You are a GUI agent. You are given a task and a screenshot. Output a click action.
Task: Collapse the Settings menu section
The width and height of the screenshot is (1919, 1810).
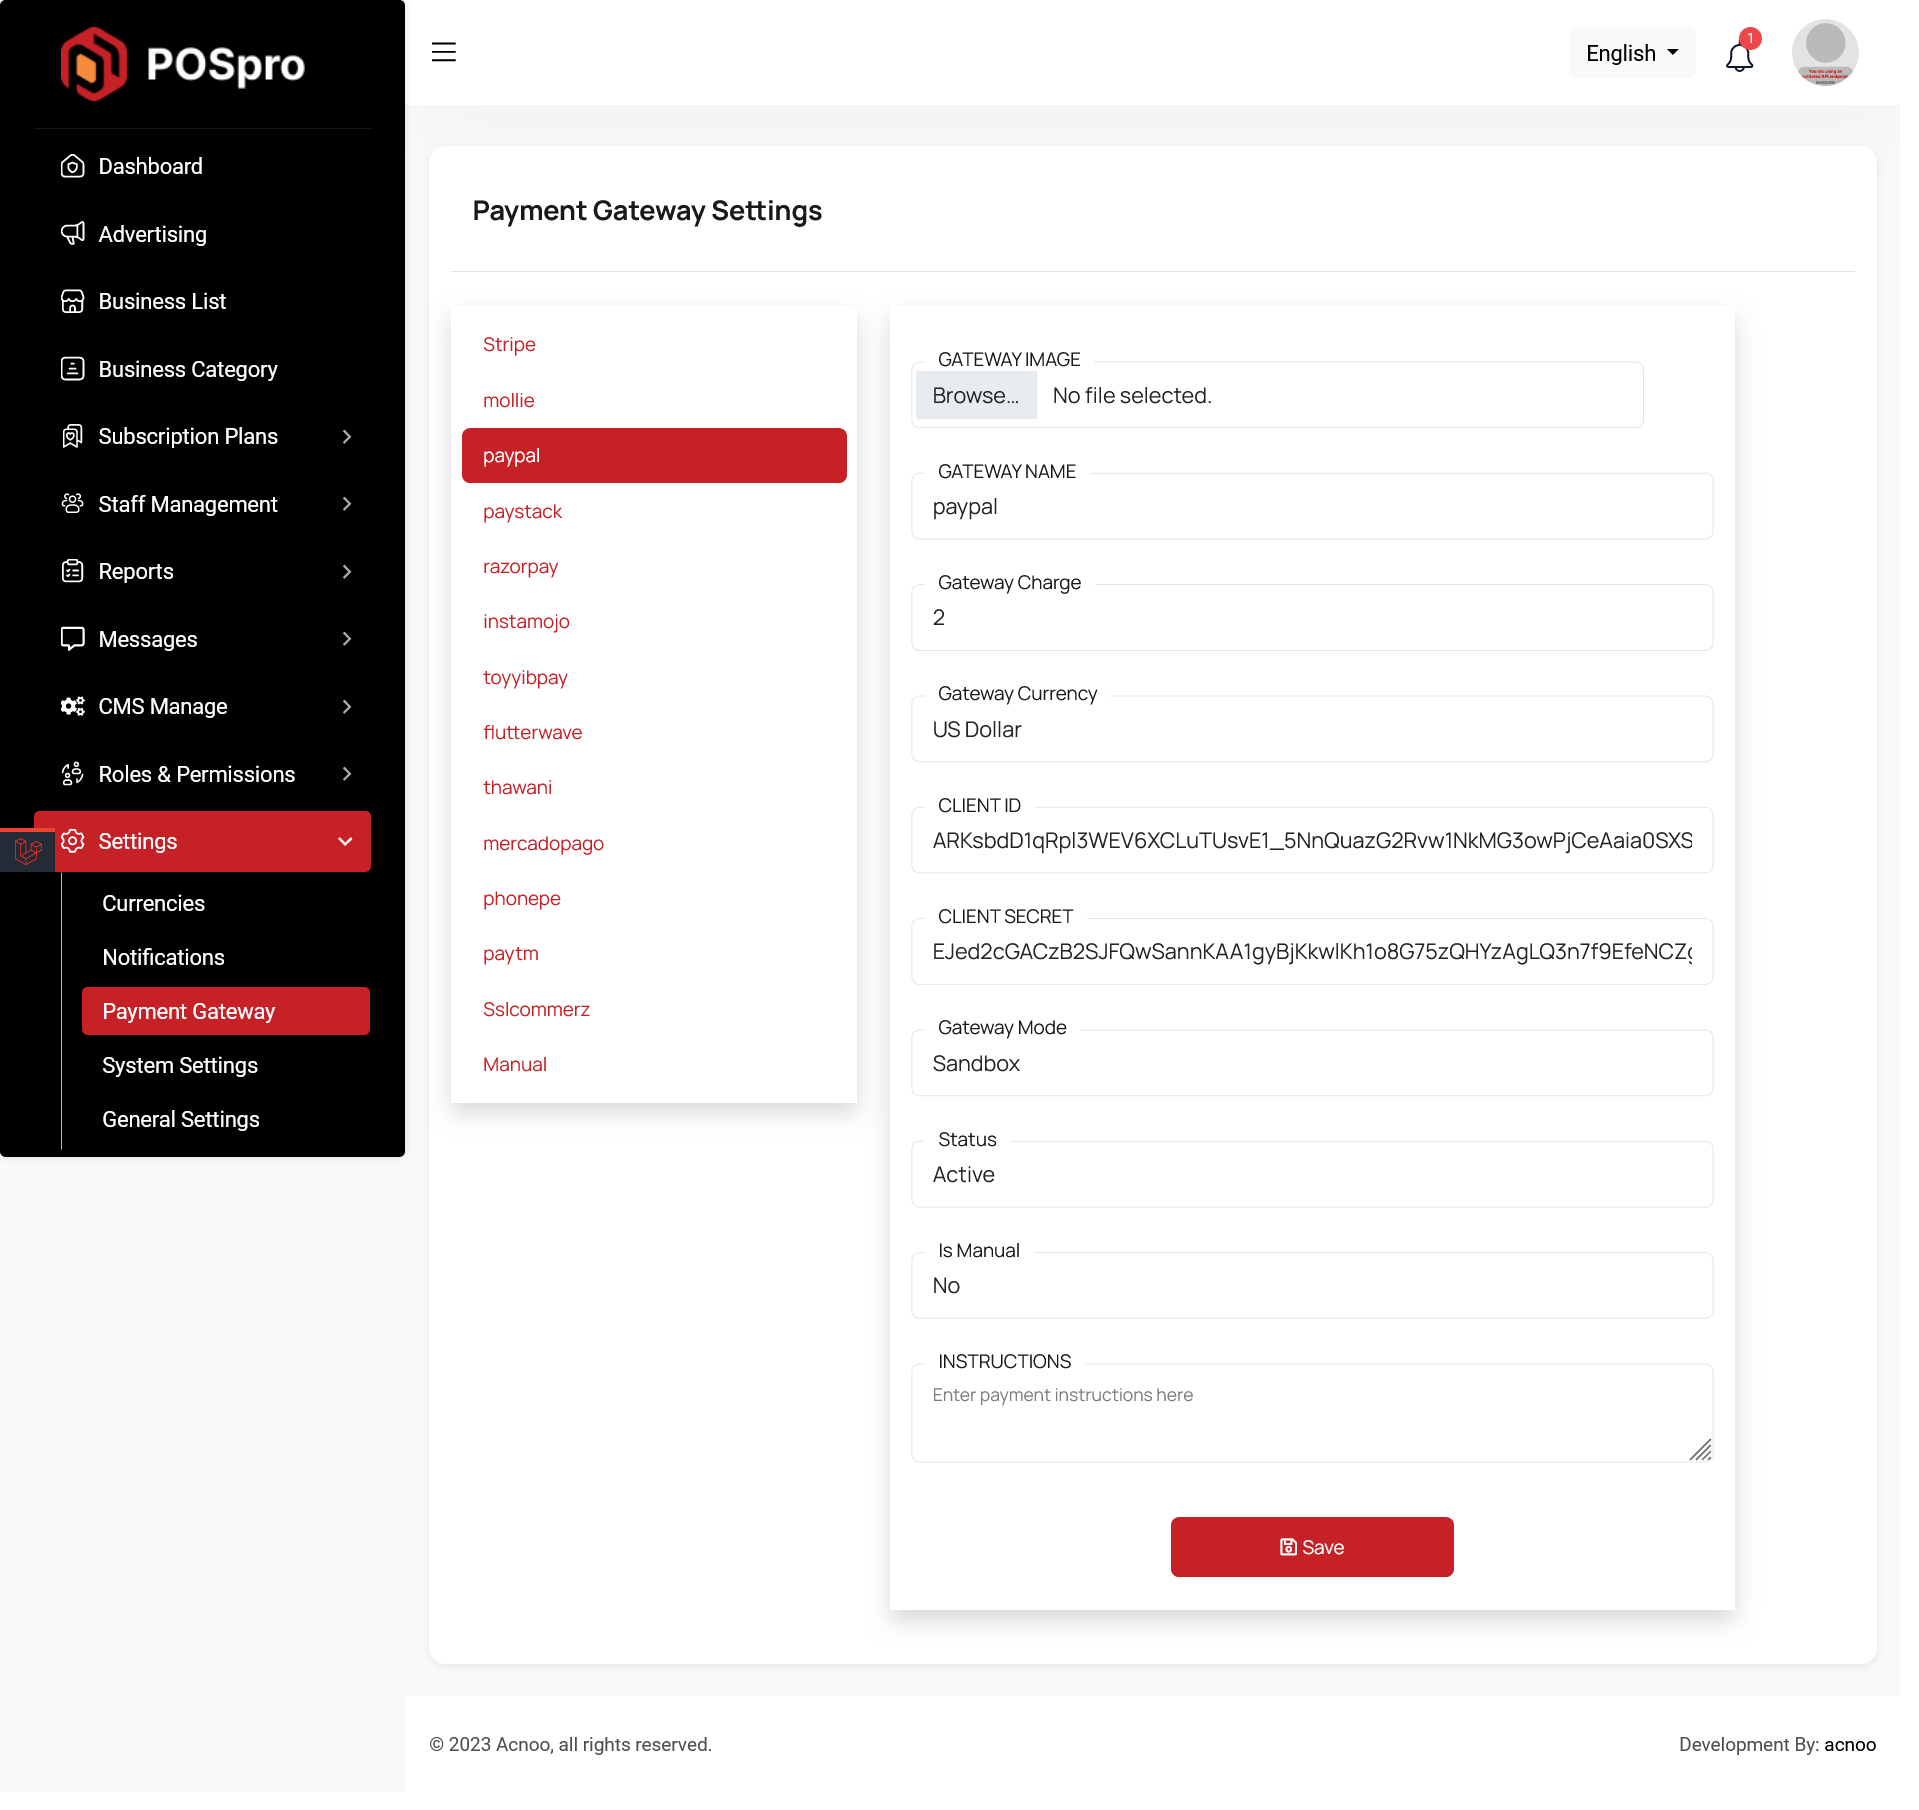pos(345,841)
